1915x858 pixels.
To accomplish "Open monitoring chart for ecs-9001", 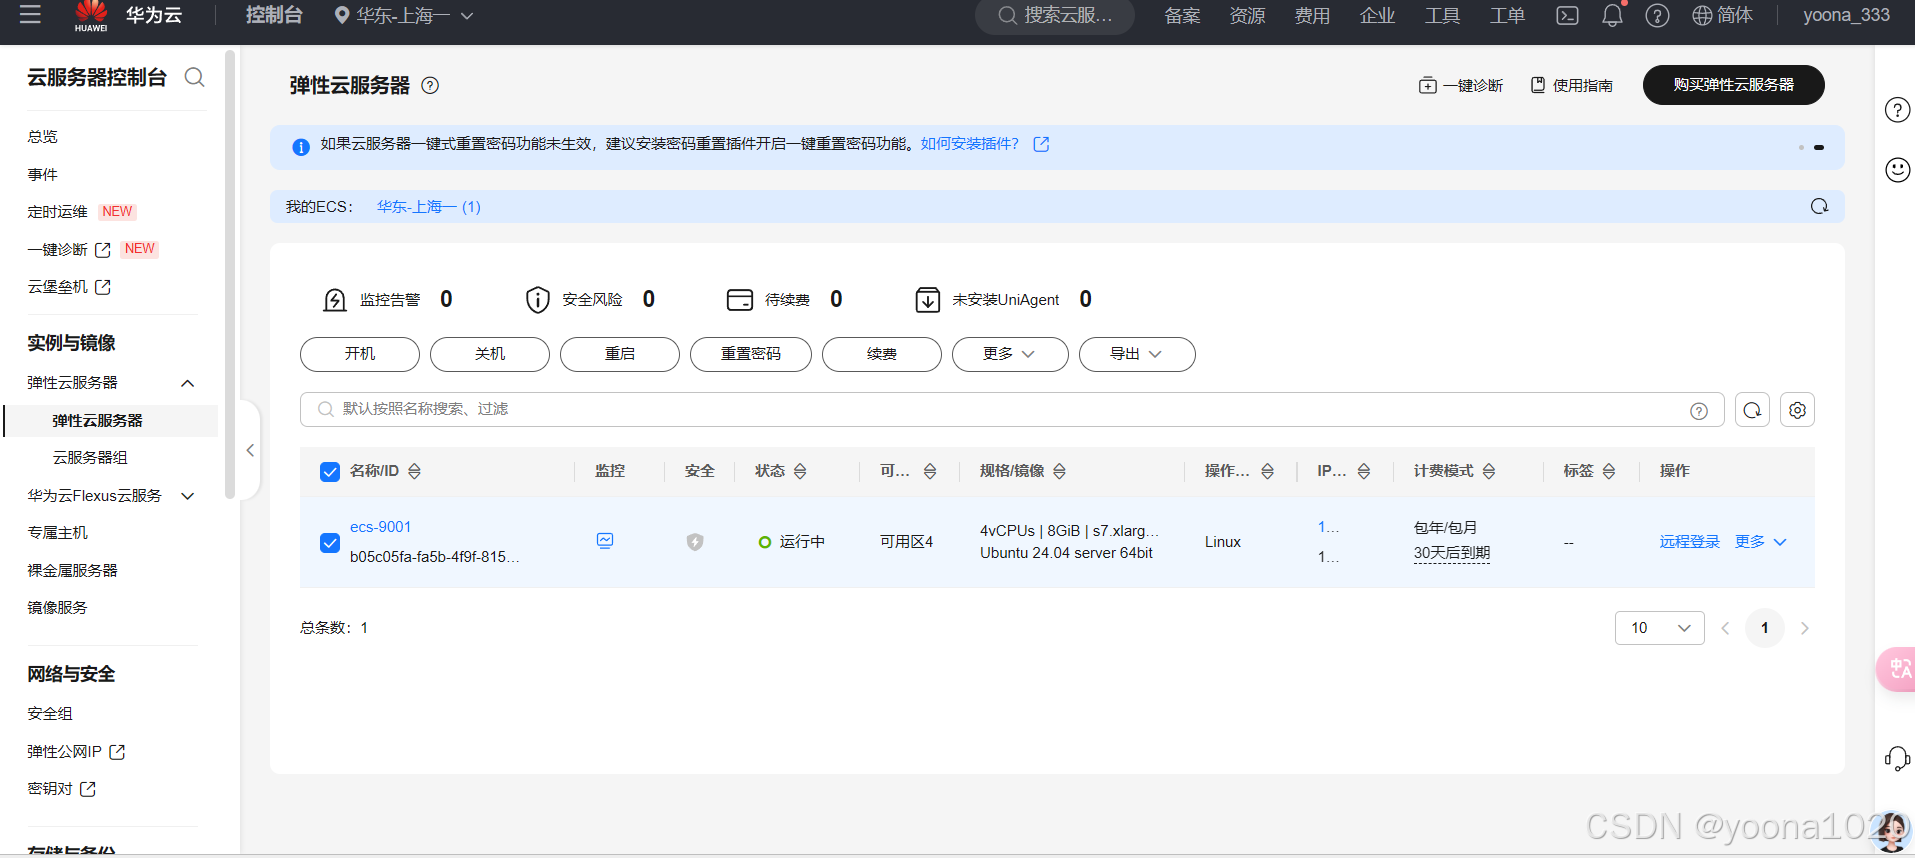I will 605,541.
